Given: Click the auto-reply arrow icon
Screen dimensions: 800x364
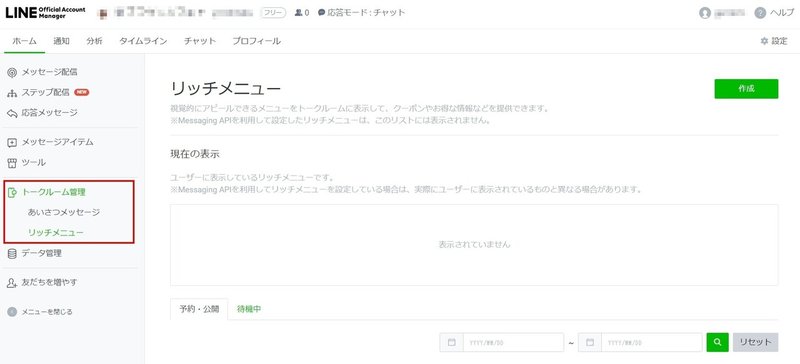Looking at the screenshot, I should click(12, 113).
